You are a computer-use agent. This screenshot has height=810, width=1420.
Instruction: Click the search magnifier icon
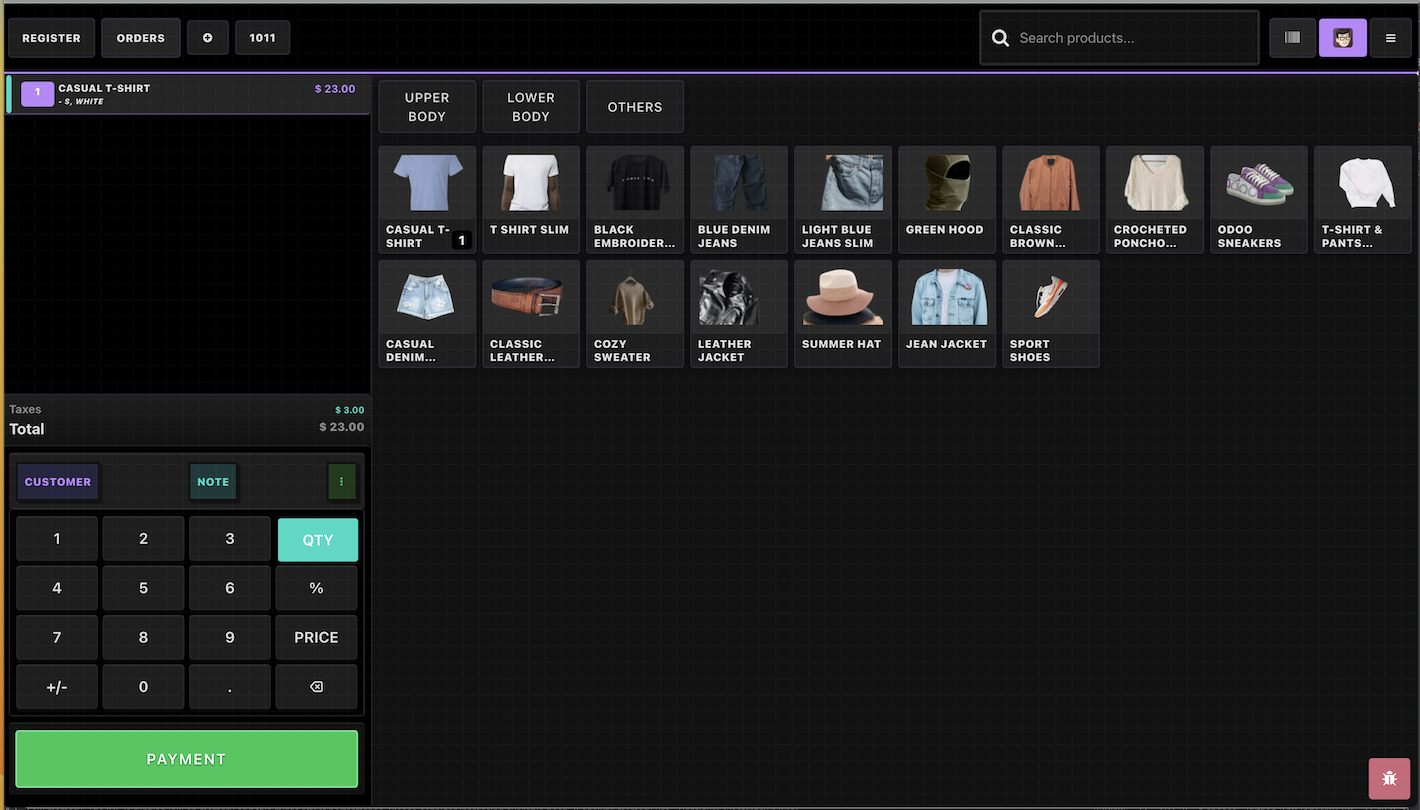click(1000, 38)
